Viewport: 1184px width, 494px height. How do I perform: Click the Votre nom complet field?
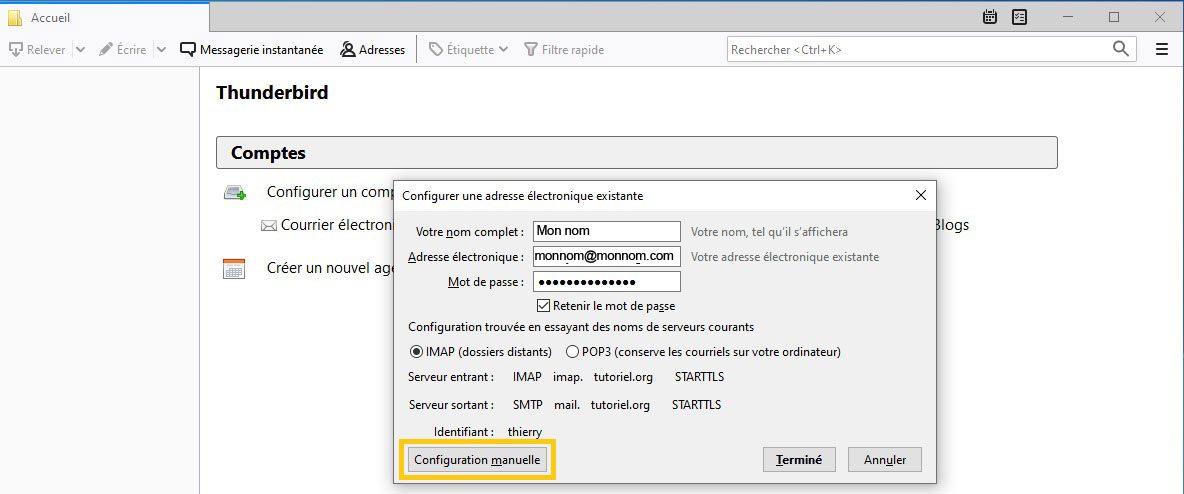click(607, 231)
